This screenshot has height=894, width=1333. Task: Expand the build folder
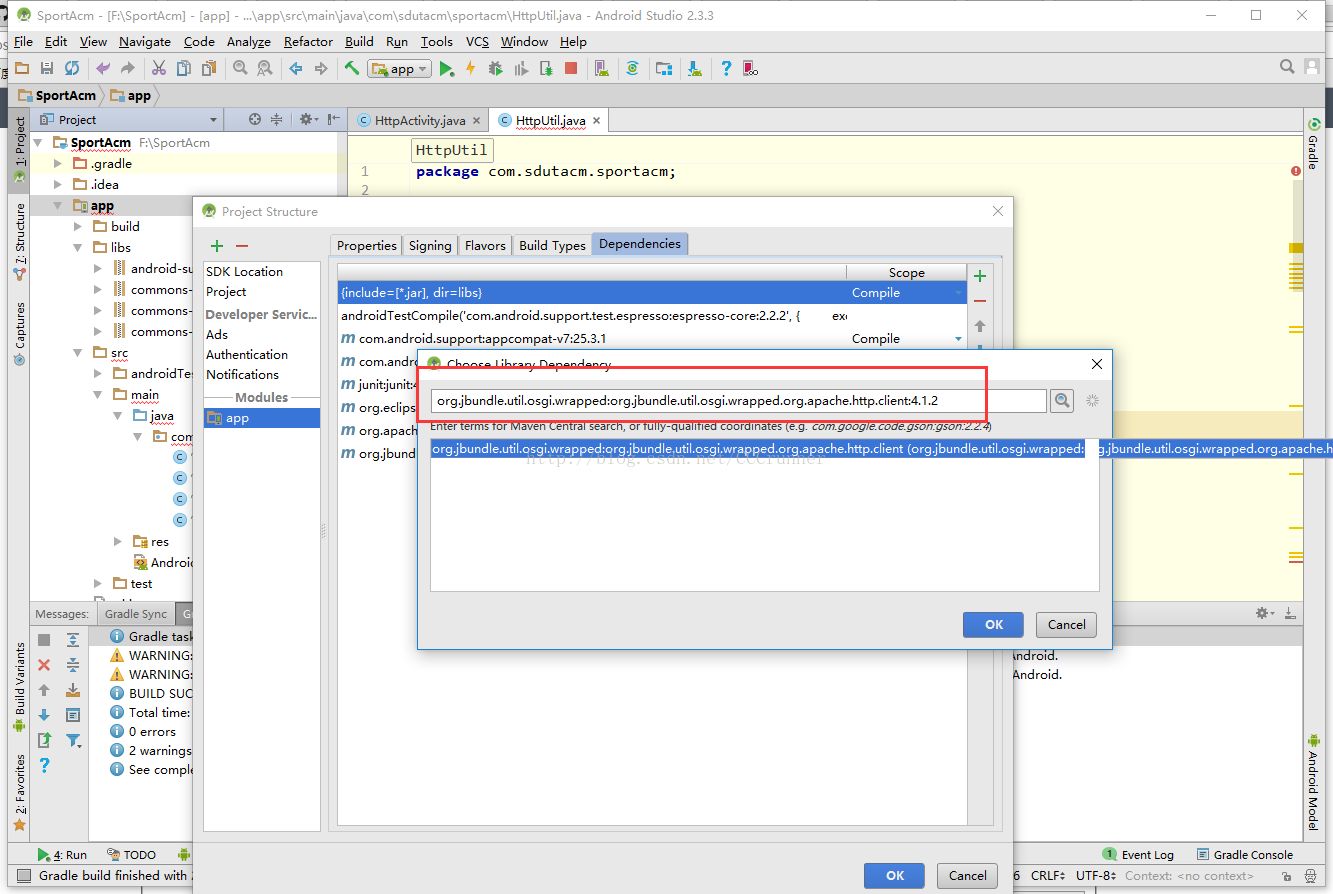coord(78,227)
